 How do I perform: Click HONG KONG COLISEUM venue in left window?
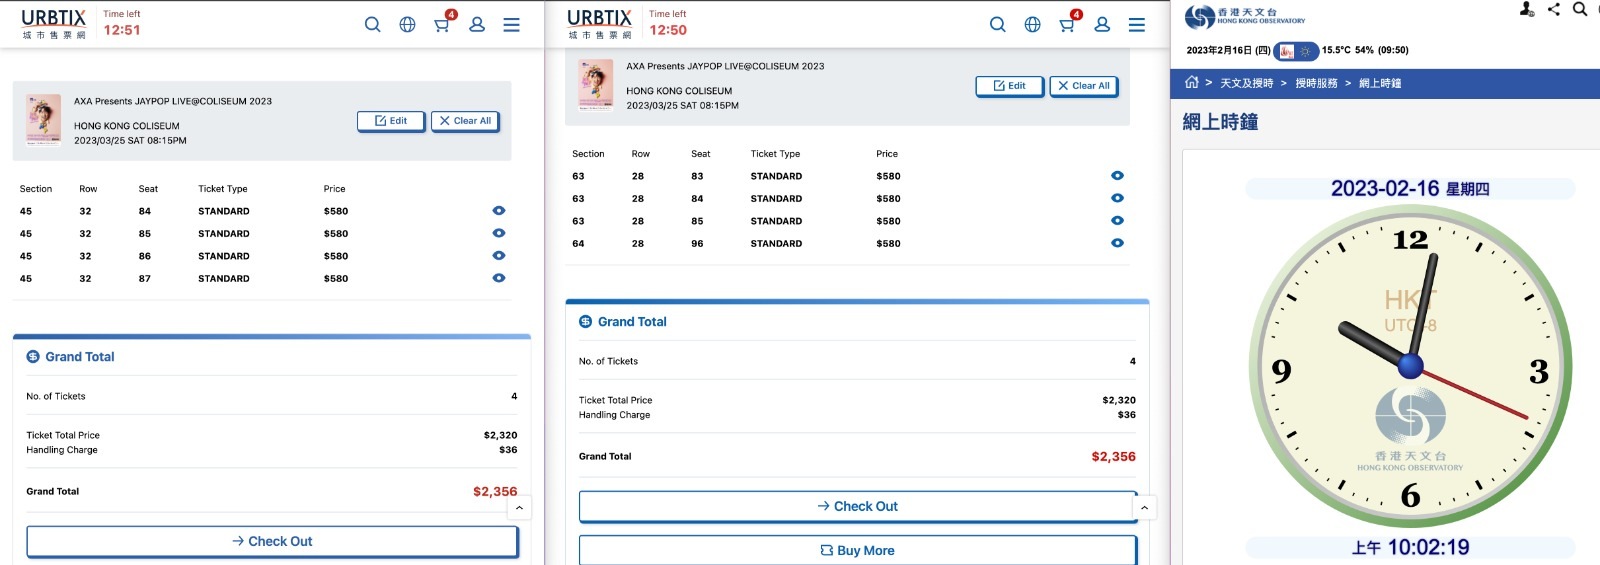[x=127, y=126]
